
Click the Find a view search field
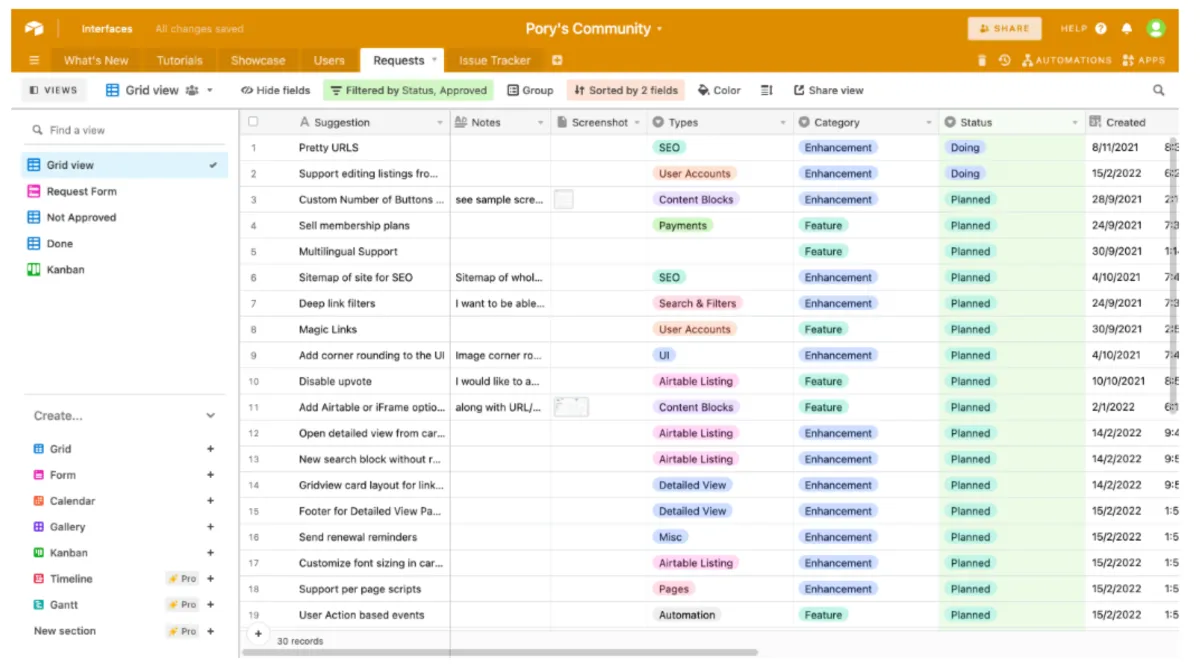coord(125,130)
